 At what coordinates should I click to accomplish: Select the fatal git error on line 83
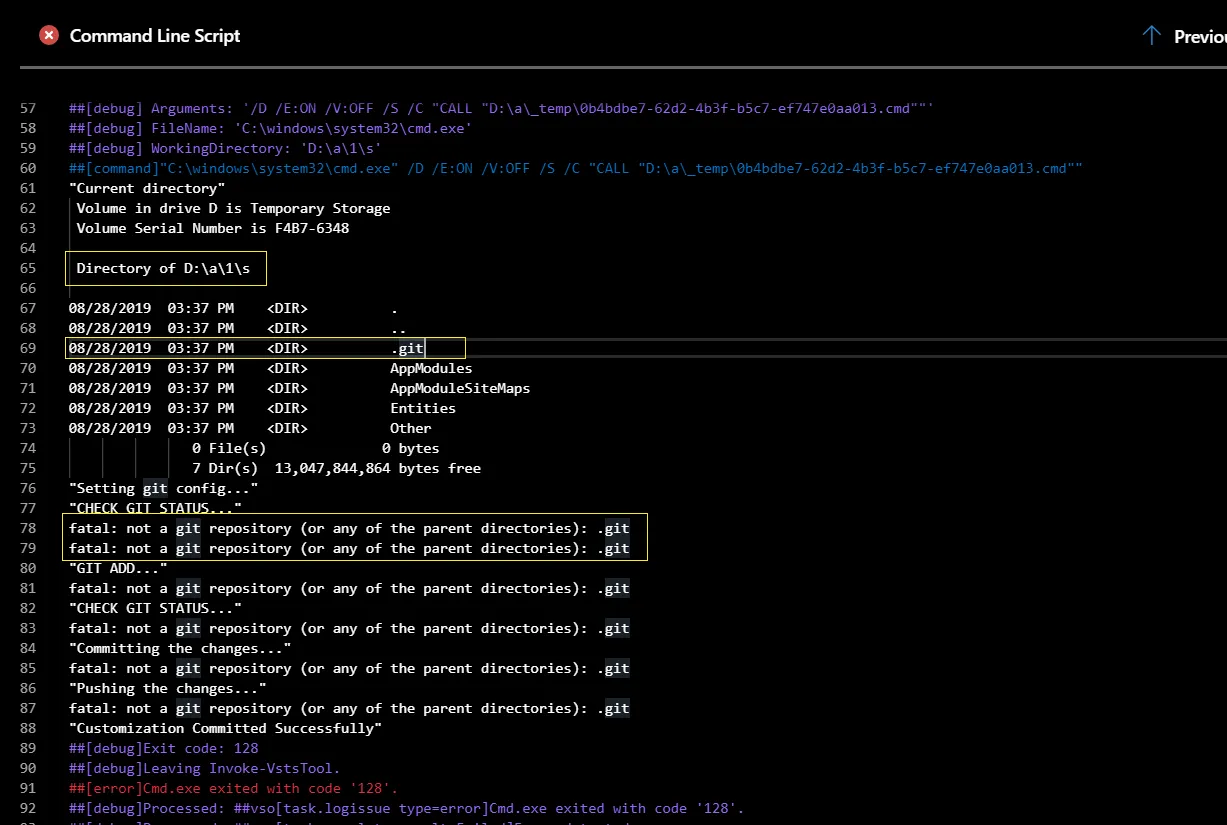349,628
